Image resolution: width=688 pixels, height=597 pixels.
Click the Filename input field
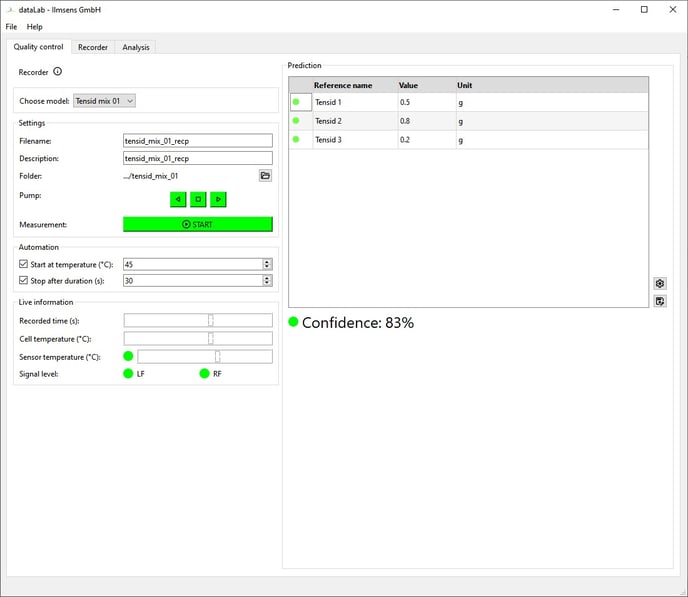click(x=197, y=141)
